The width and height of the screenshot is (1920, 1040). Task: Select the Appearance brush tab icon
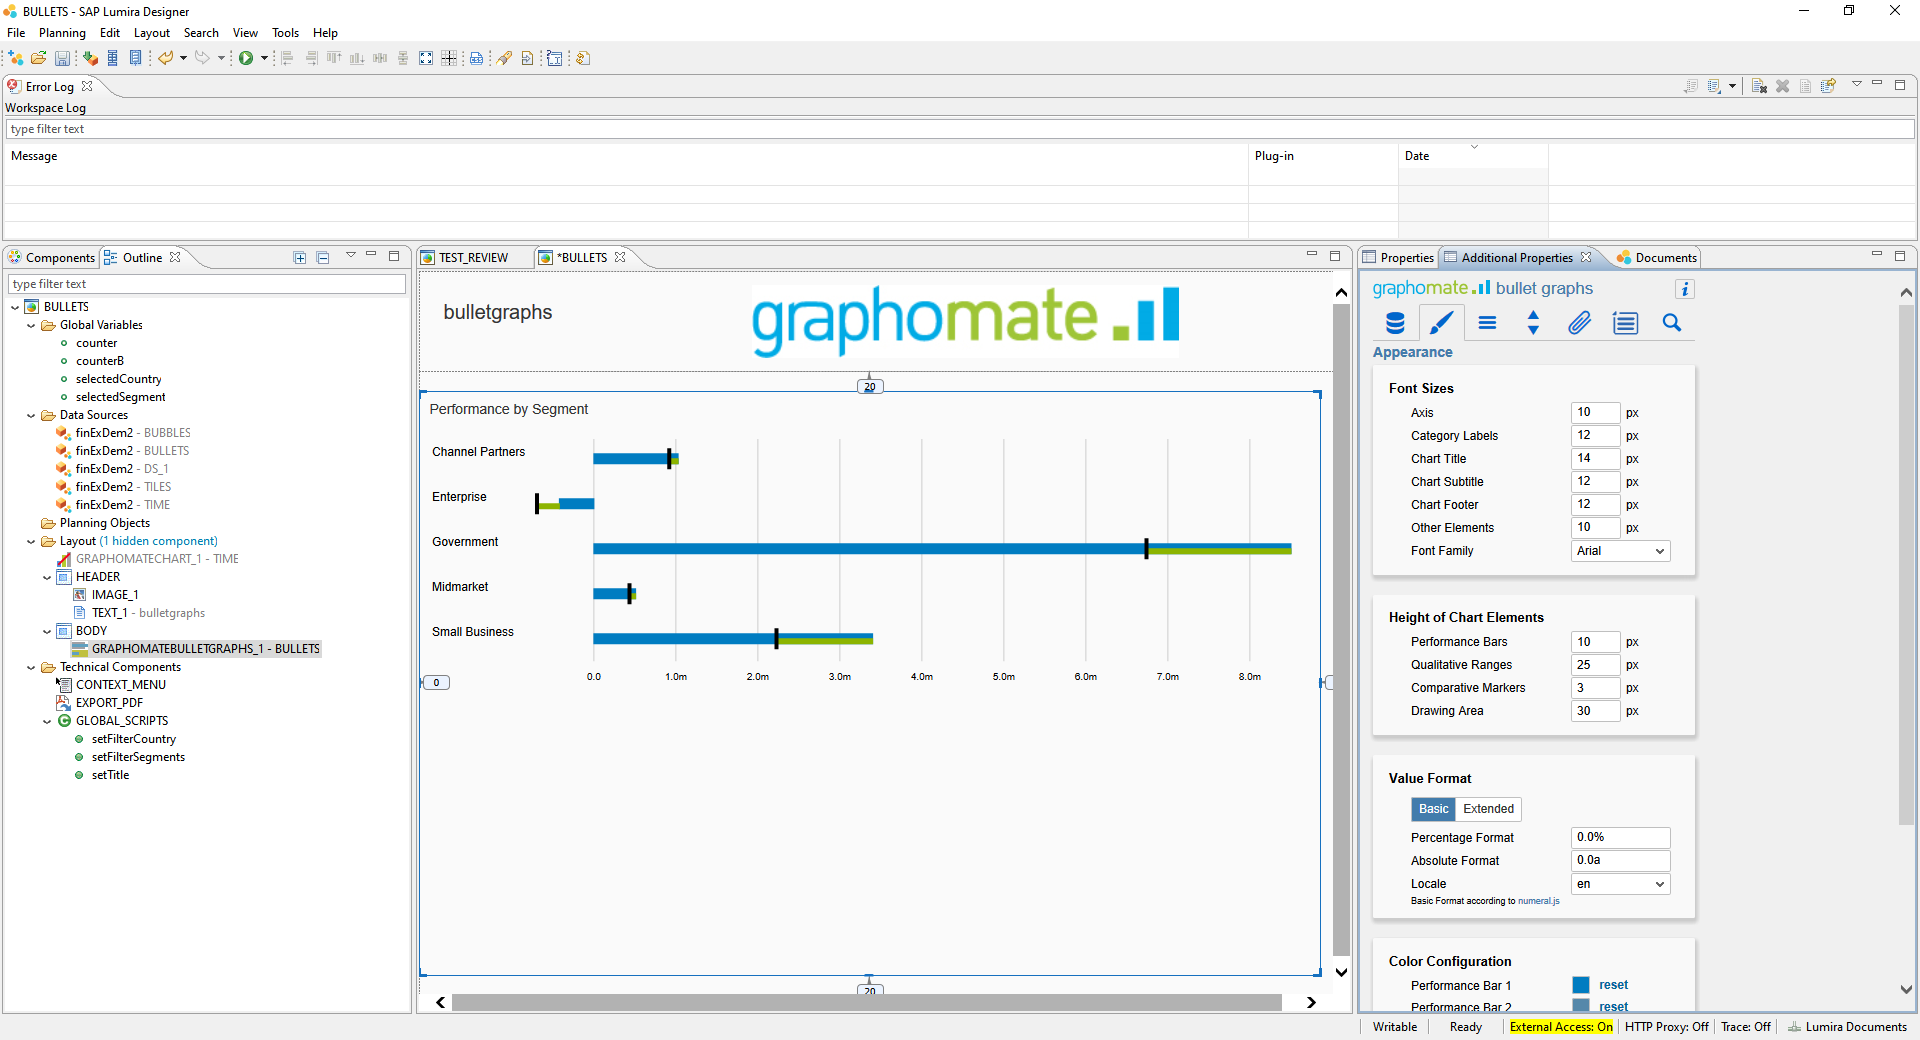[x=1441, y=323]
